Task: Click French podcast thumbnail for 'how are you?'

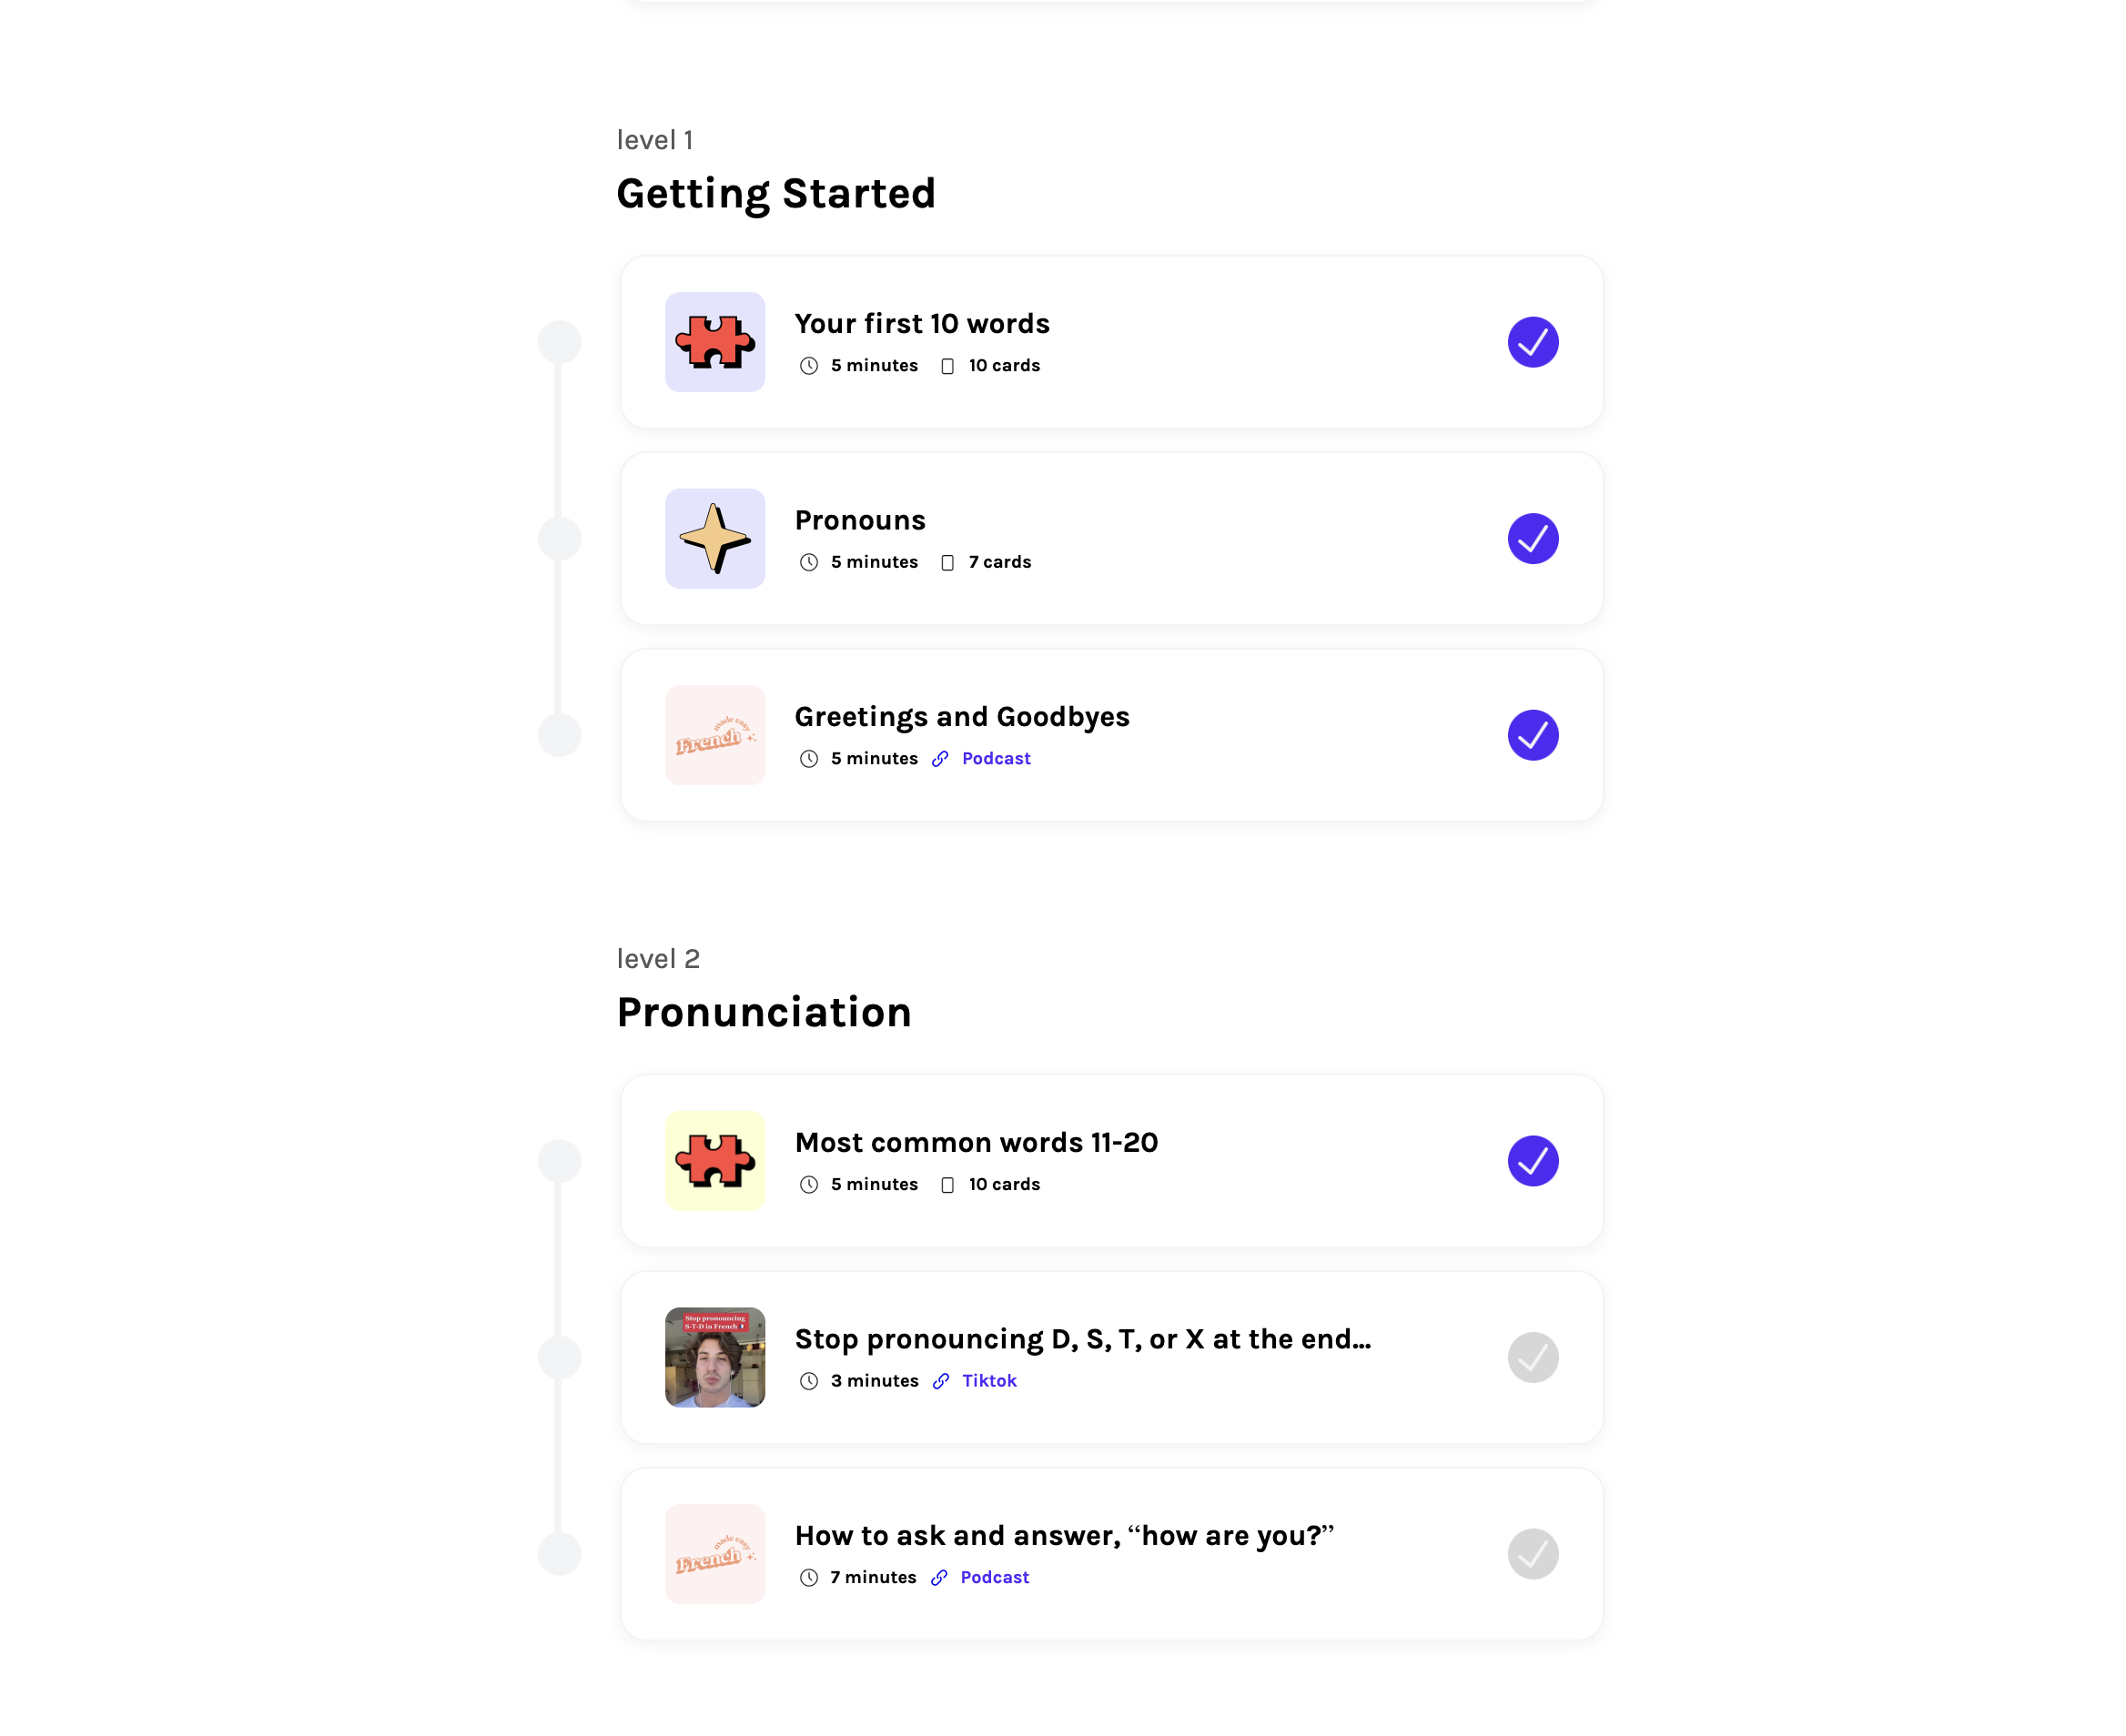Action: [715, 1554]
